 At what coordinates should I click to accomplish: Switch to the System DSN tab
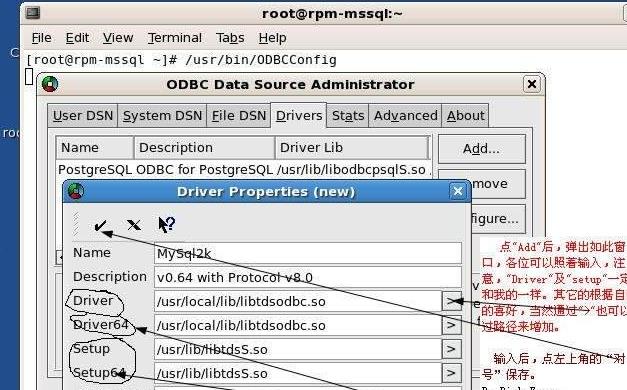tap(162, 116)
